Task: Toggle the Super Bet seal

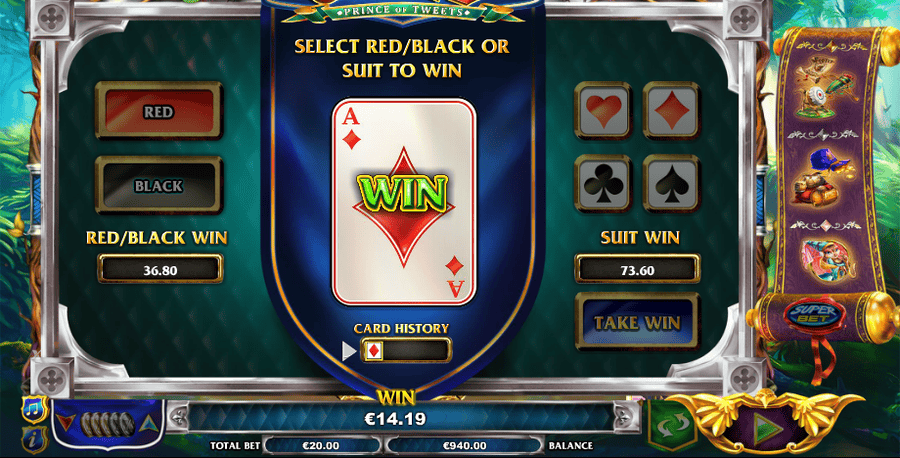Action: [x=814, y=315]
